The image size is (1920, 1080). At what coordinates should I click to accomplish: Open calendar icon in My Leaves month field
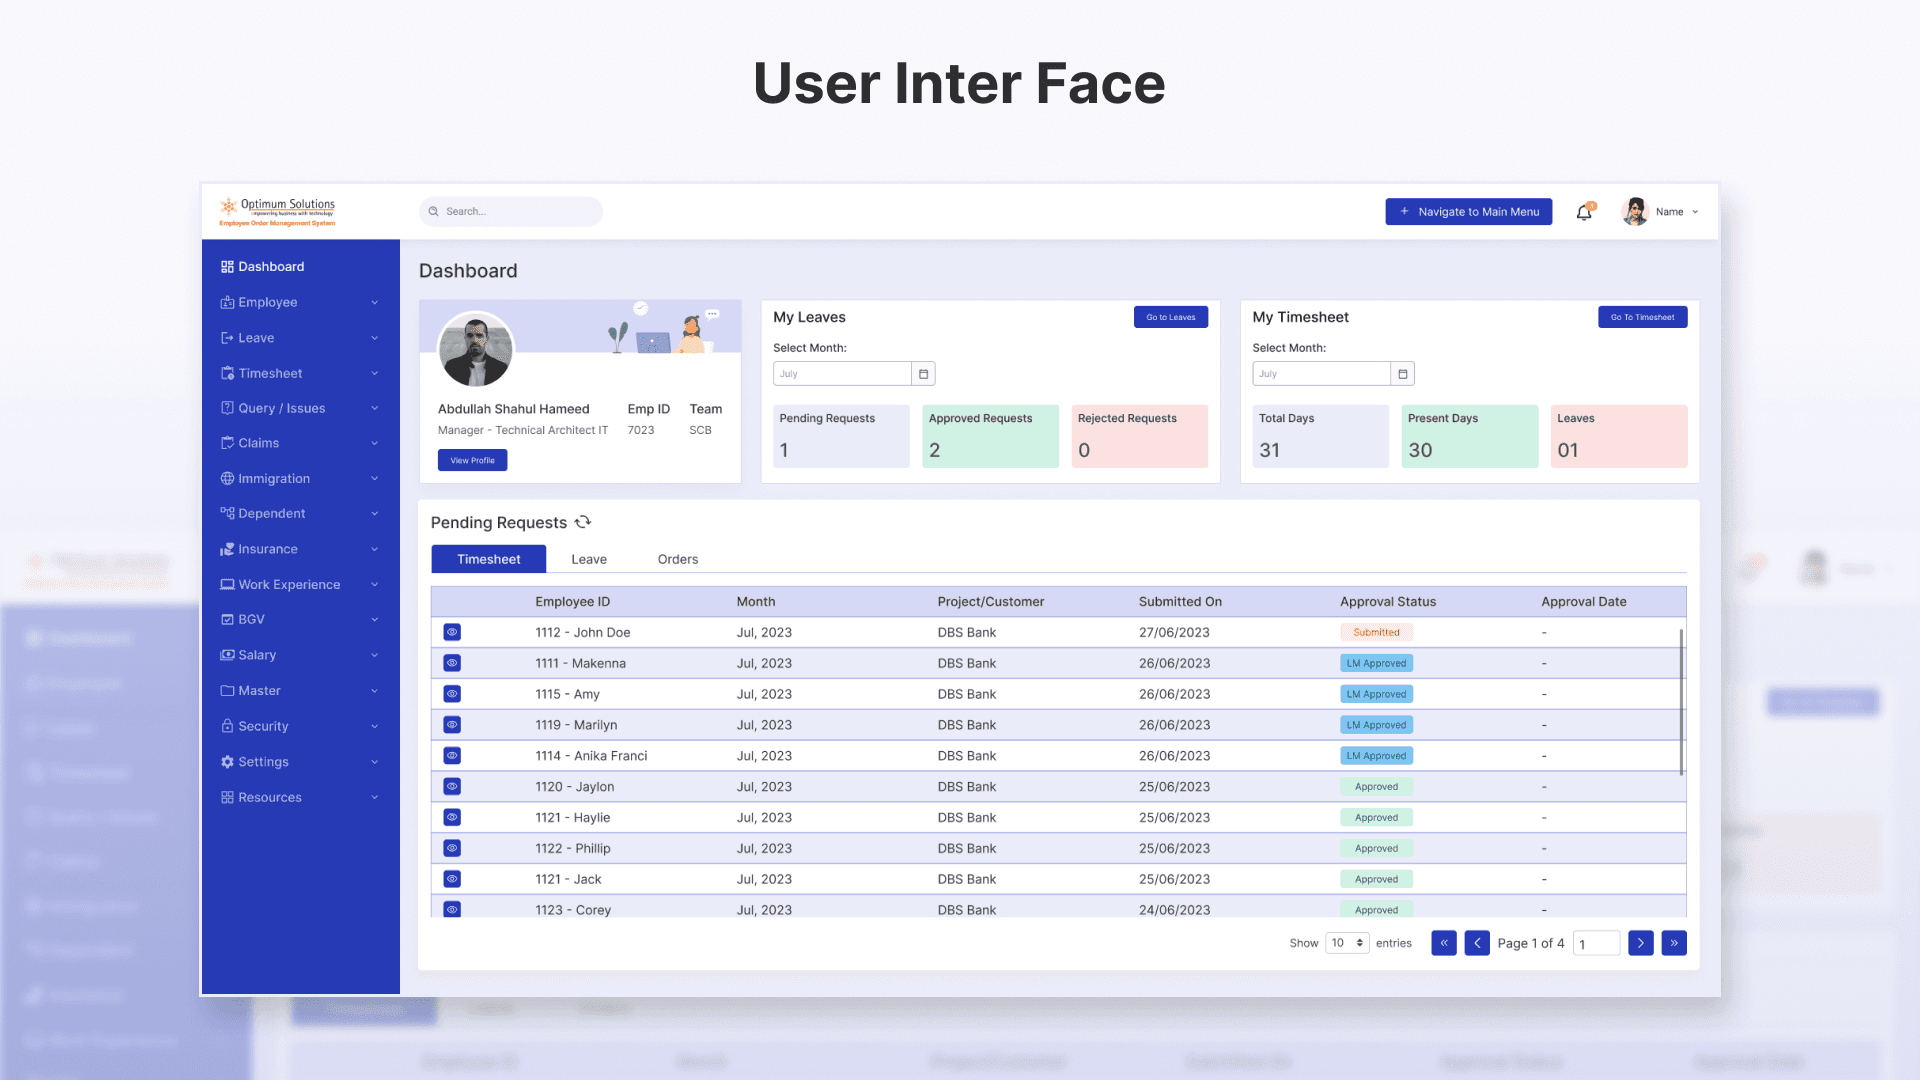coord(923,374)
